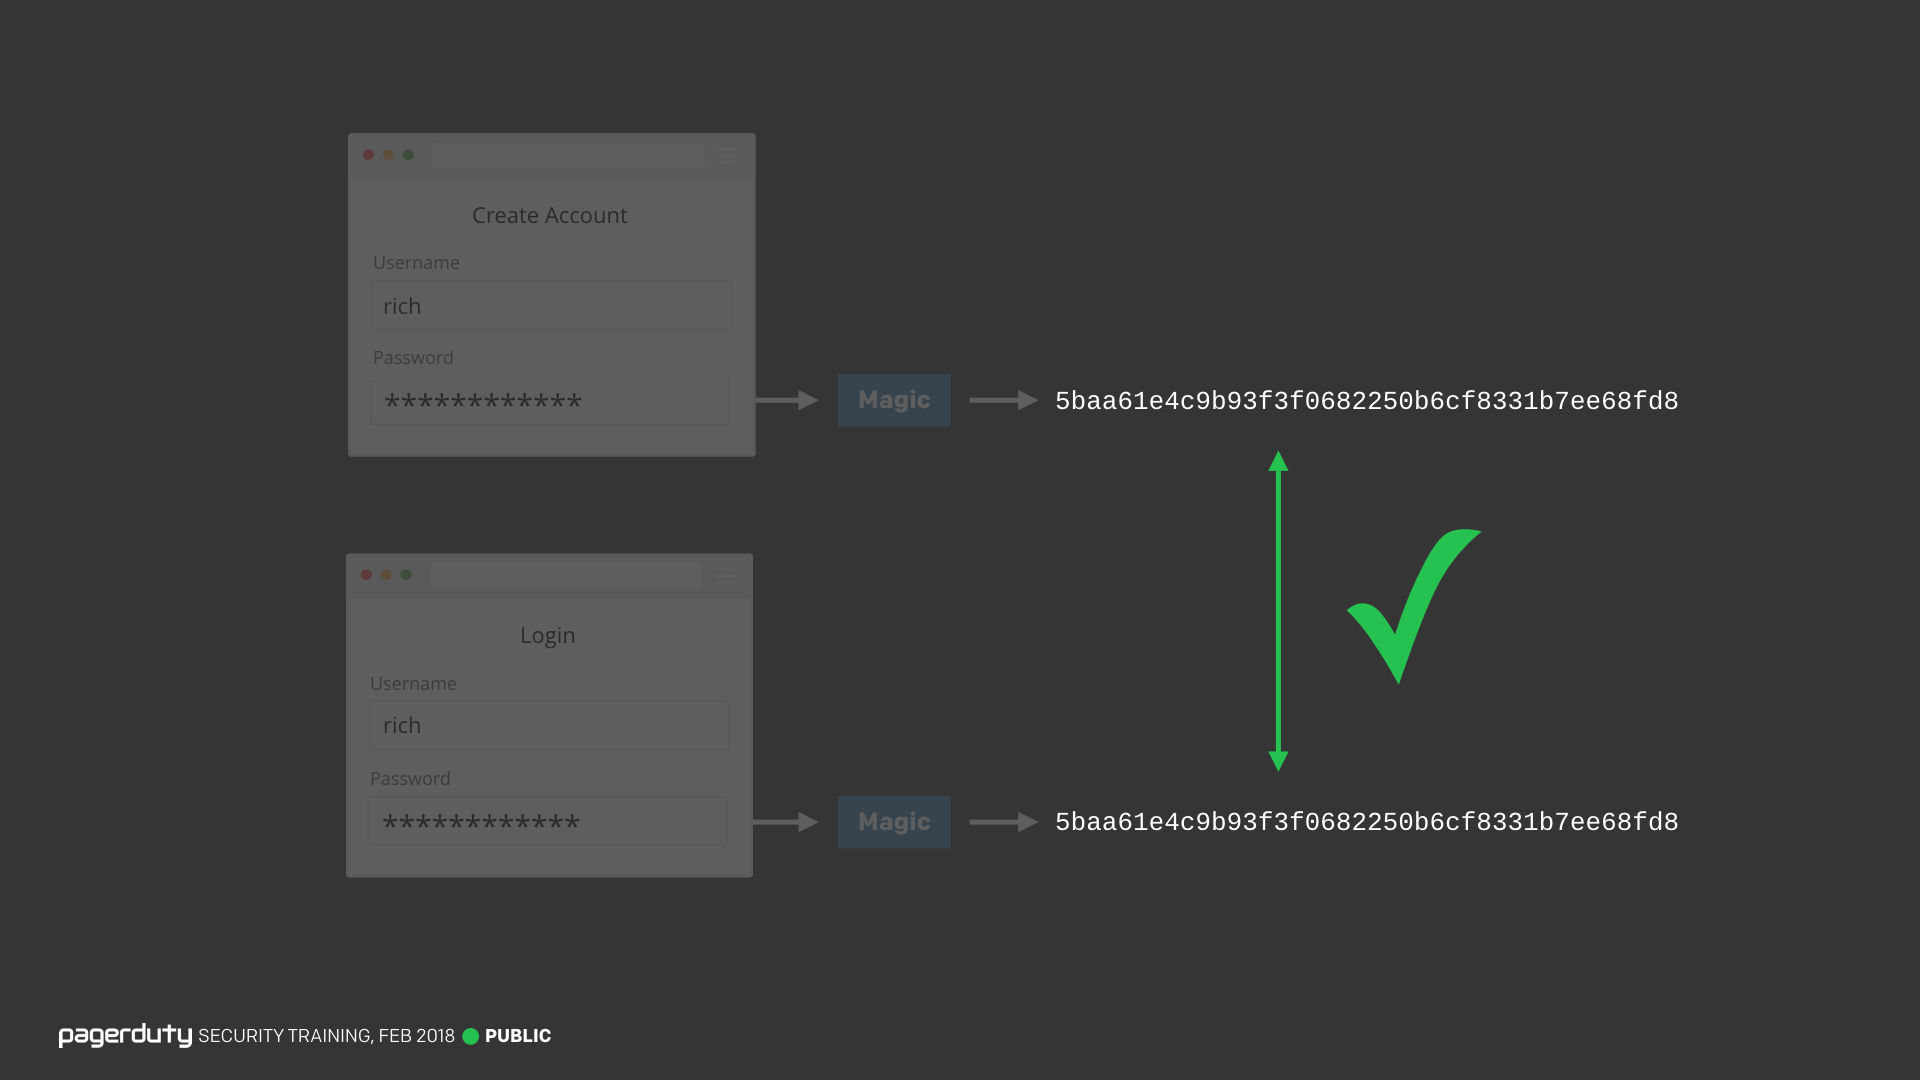Click the upper Magic box
The height and width of the screenshot is (1080, 1920).
(x=894, y=400)
